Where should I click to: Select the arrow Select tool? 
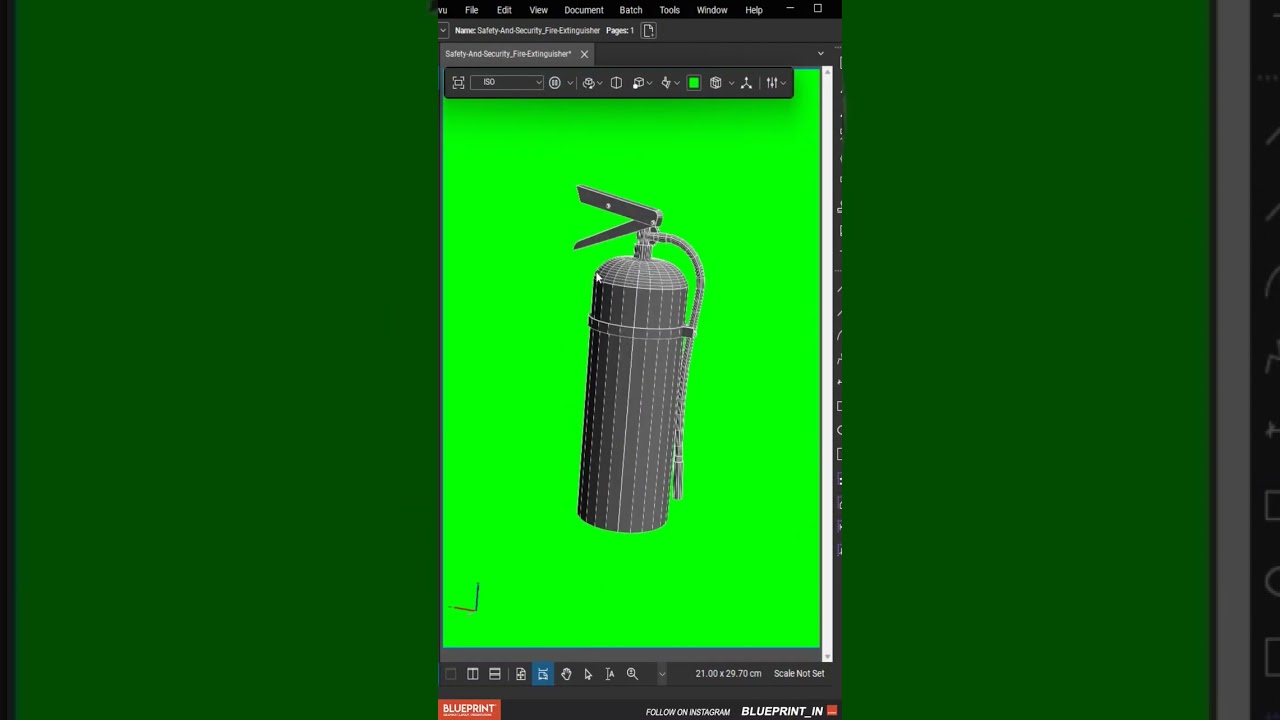pos(588,674)
